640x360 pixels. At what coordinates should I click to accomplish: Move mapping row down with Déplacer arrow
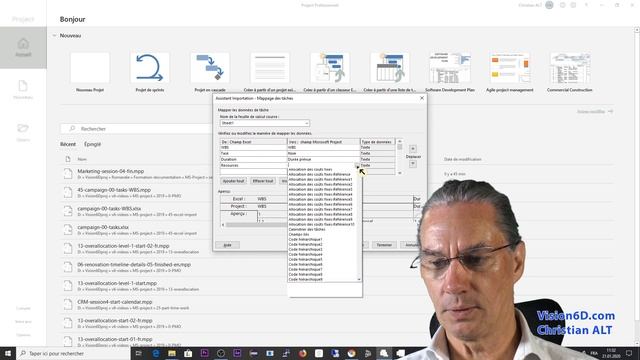click(413, 164)
